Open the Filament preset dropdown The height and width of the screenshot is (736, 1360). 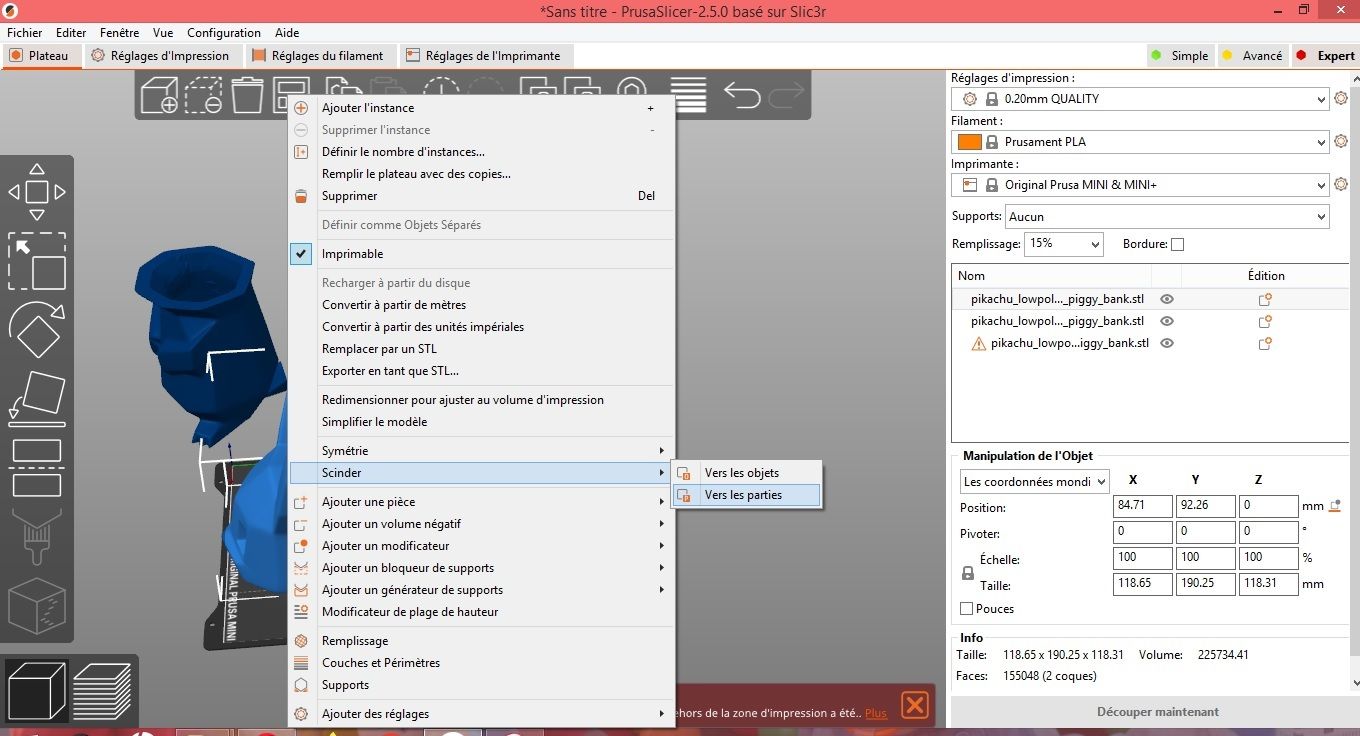click(1140, 142)
